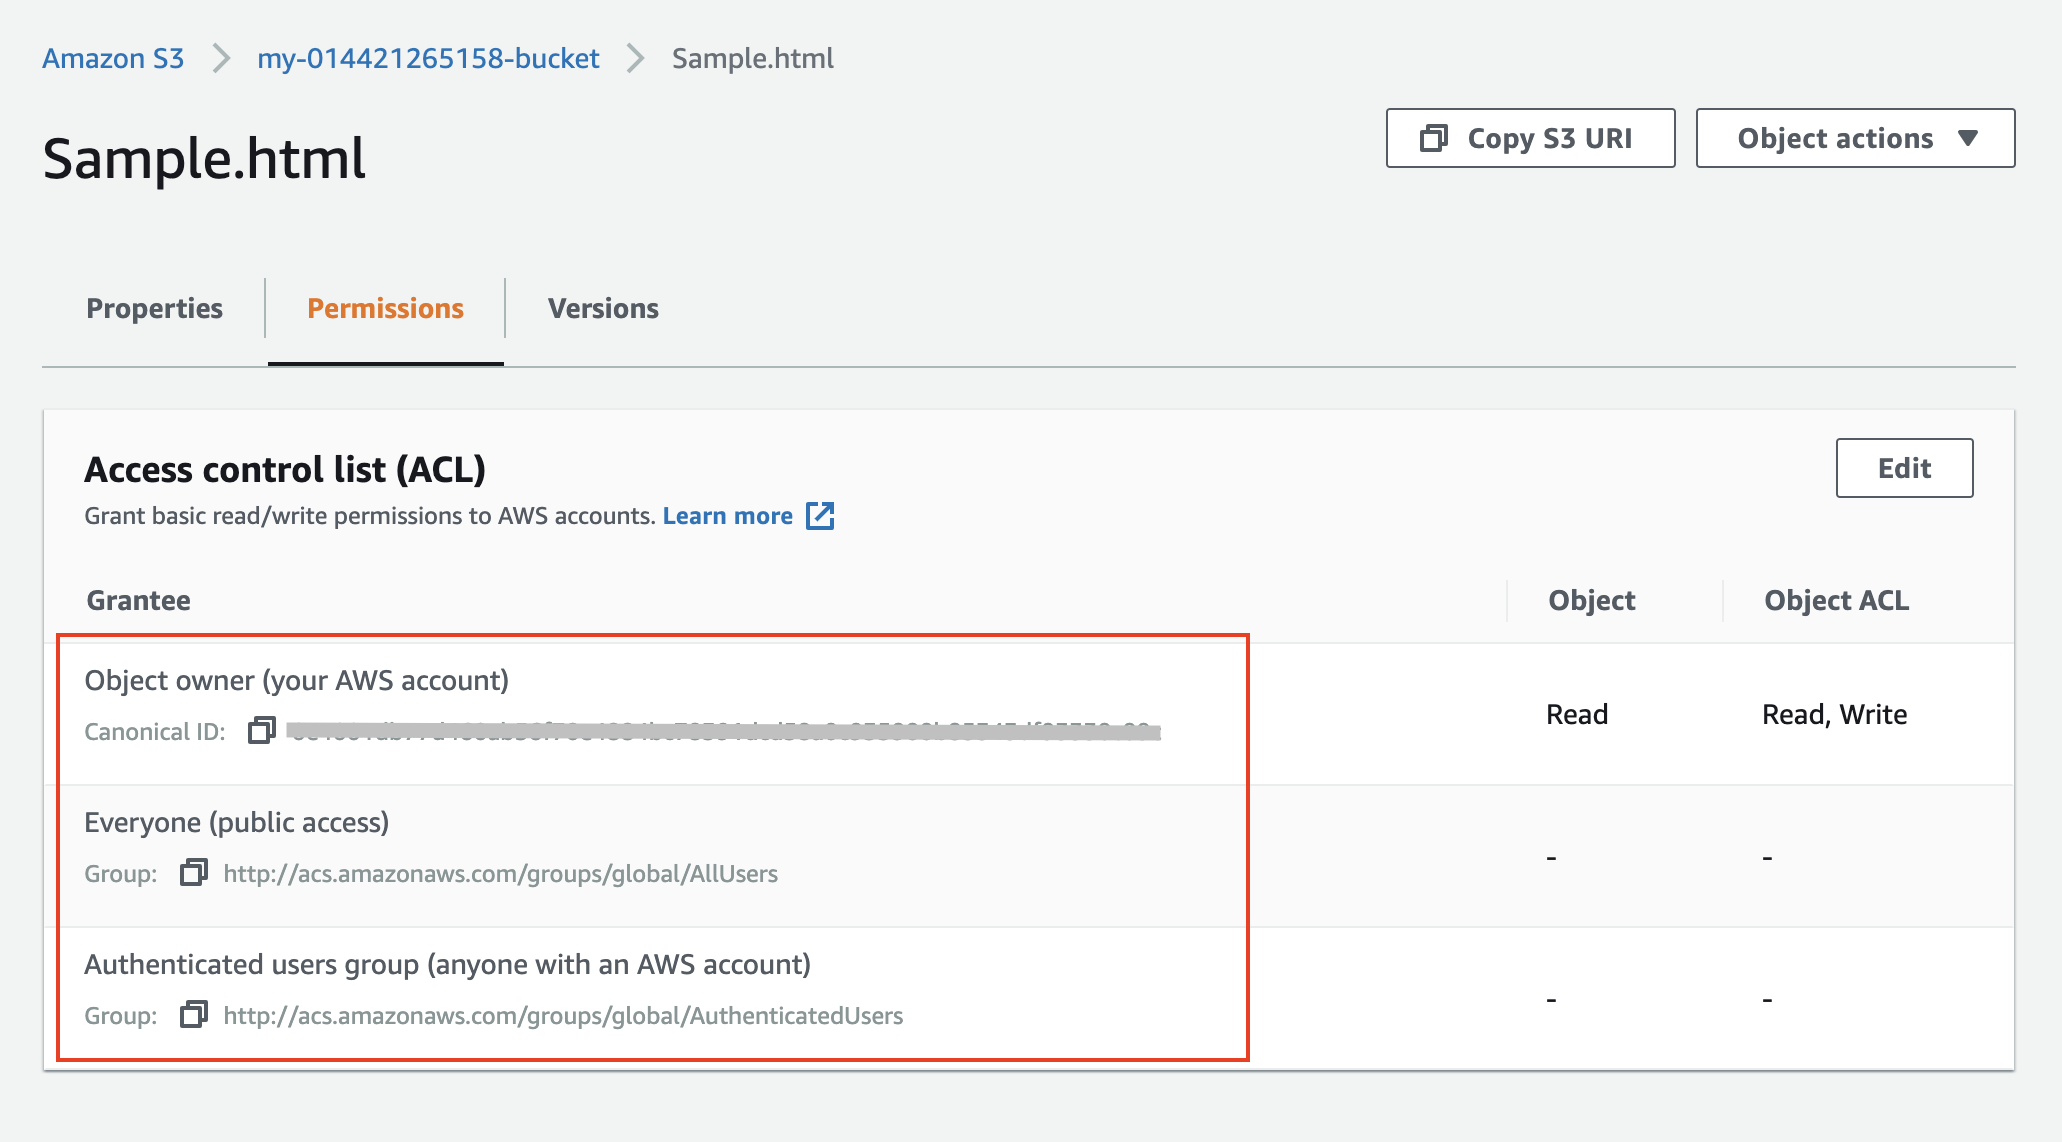This screenshot has height=1142, width=2062.
Task: Select the Permissions tab
Action: click(385, 308)
